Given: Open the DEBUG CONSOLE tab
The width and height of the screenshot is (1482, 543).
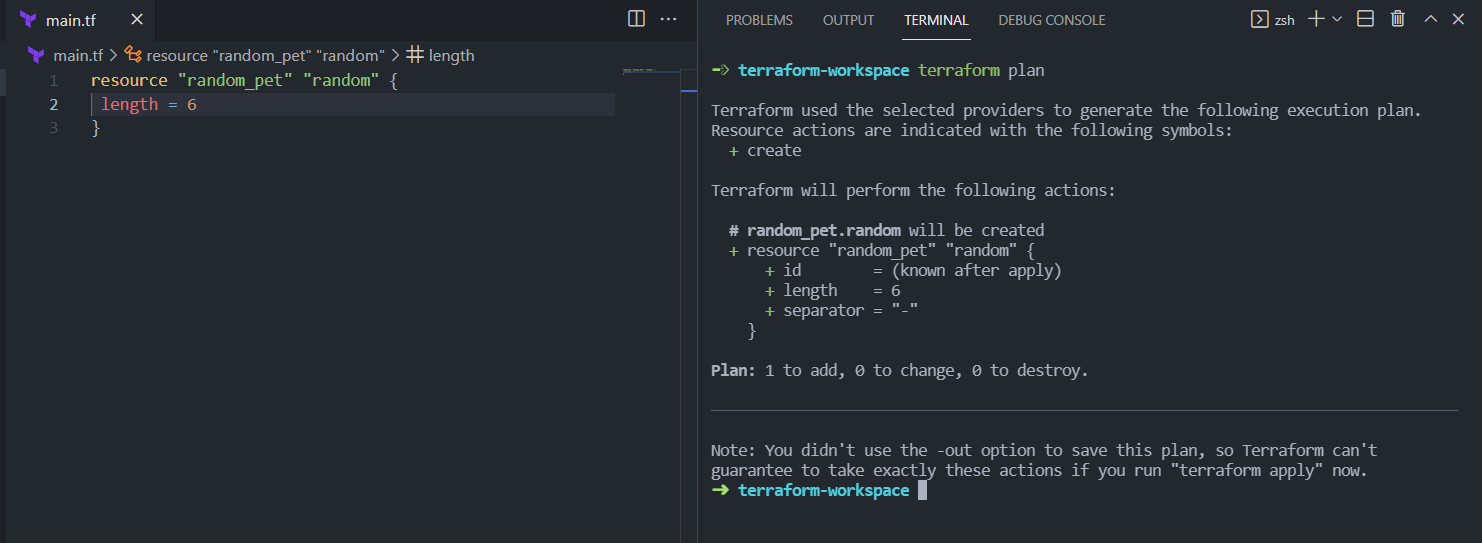Looking at the screenshot, I should pyautogui.click(x=1051, y=20).
